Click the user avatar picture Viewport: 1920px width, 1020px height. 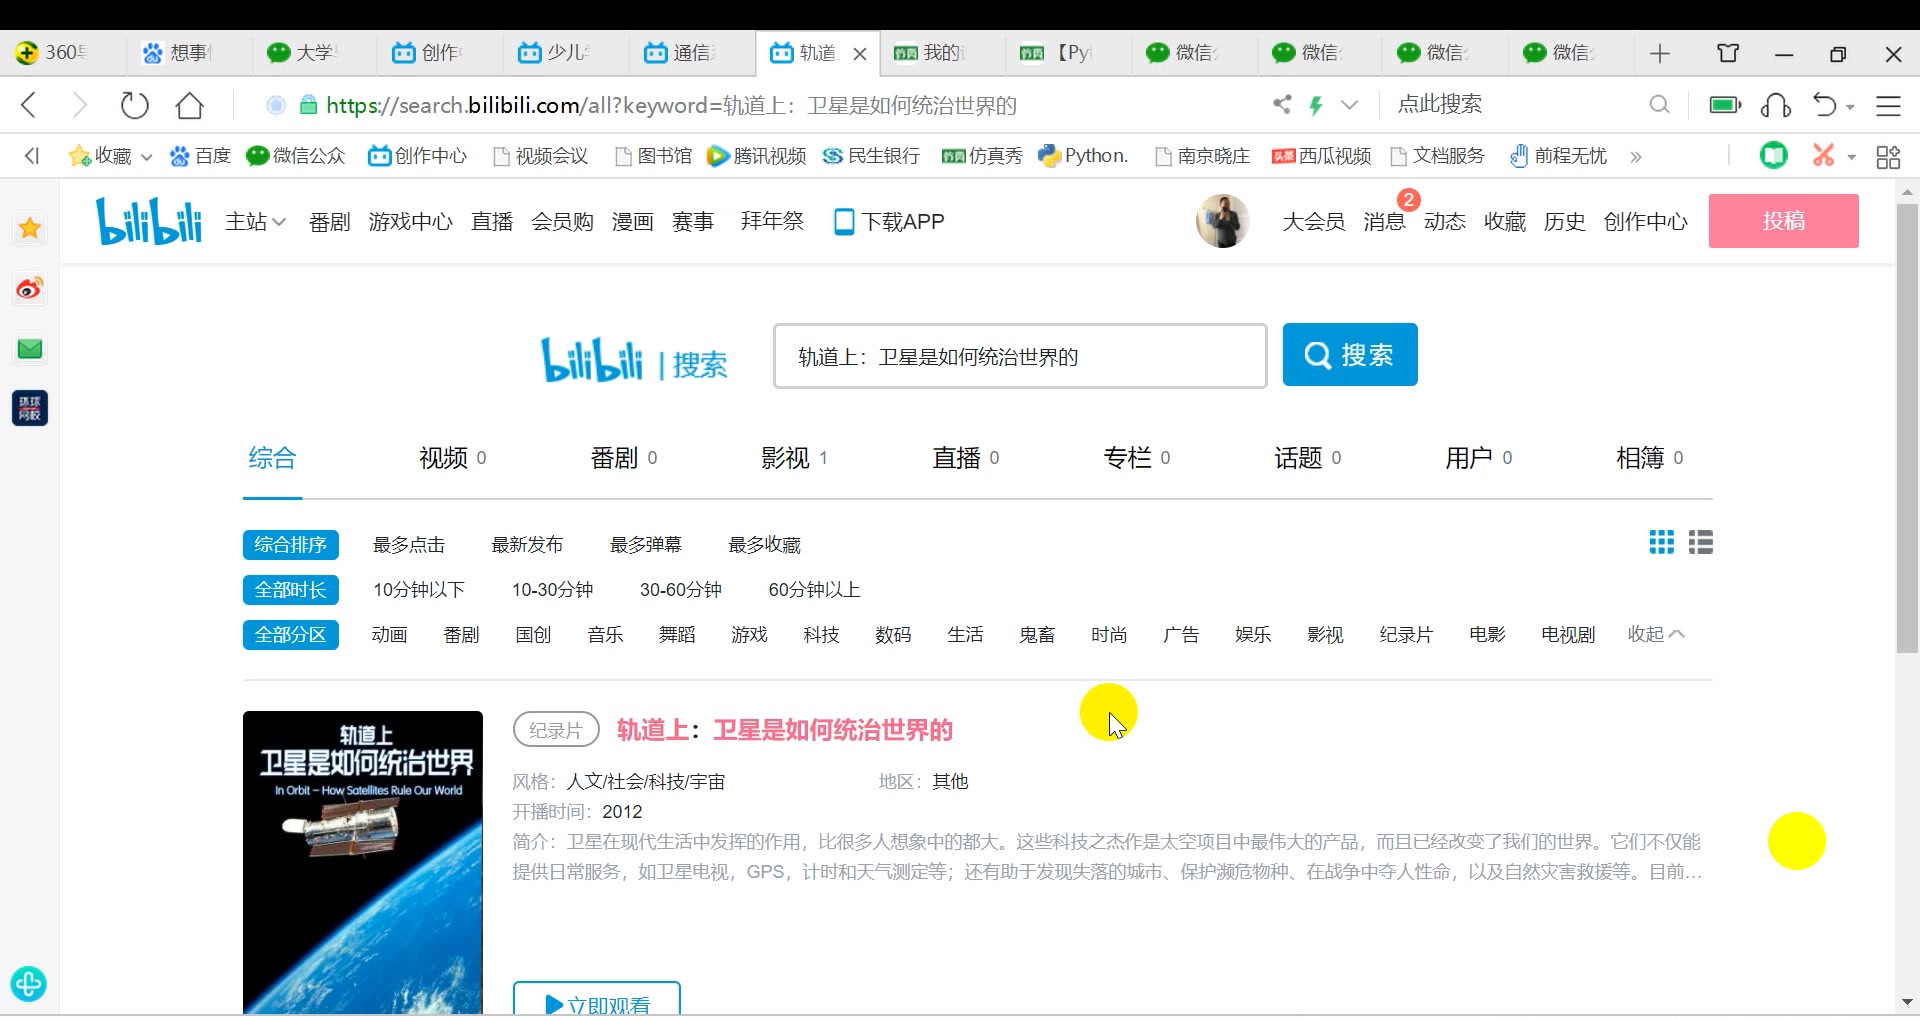click(x=1222, y=221)
